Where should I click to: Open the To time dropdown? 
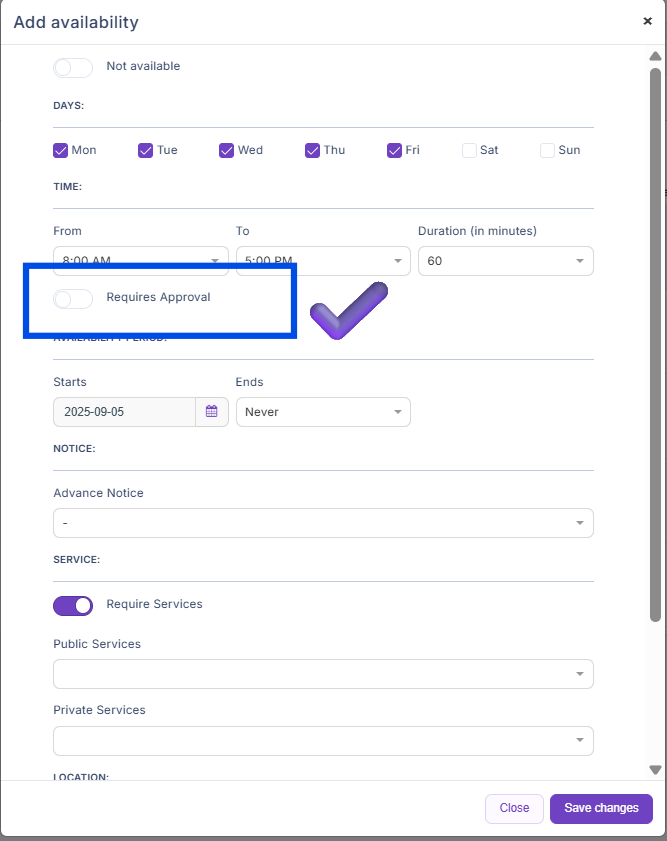tap(323, 261)
